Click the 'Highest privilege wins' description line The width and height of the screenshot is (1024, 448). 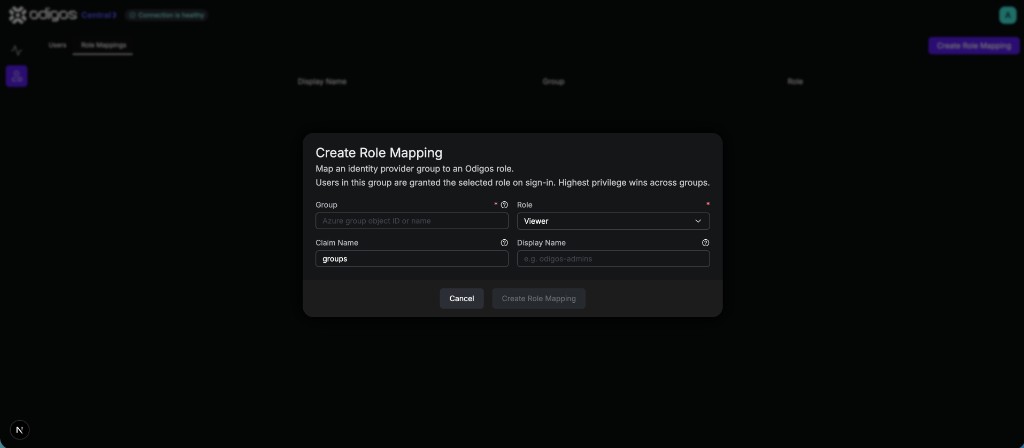point(513,182)
